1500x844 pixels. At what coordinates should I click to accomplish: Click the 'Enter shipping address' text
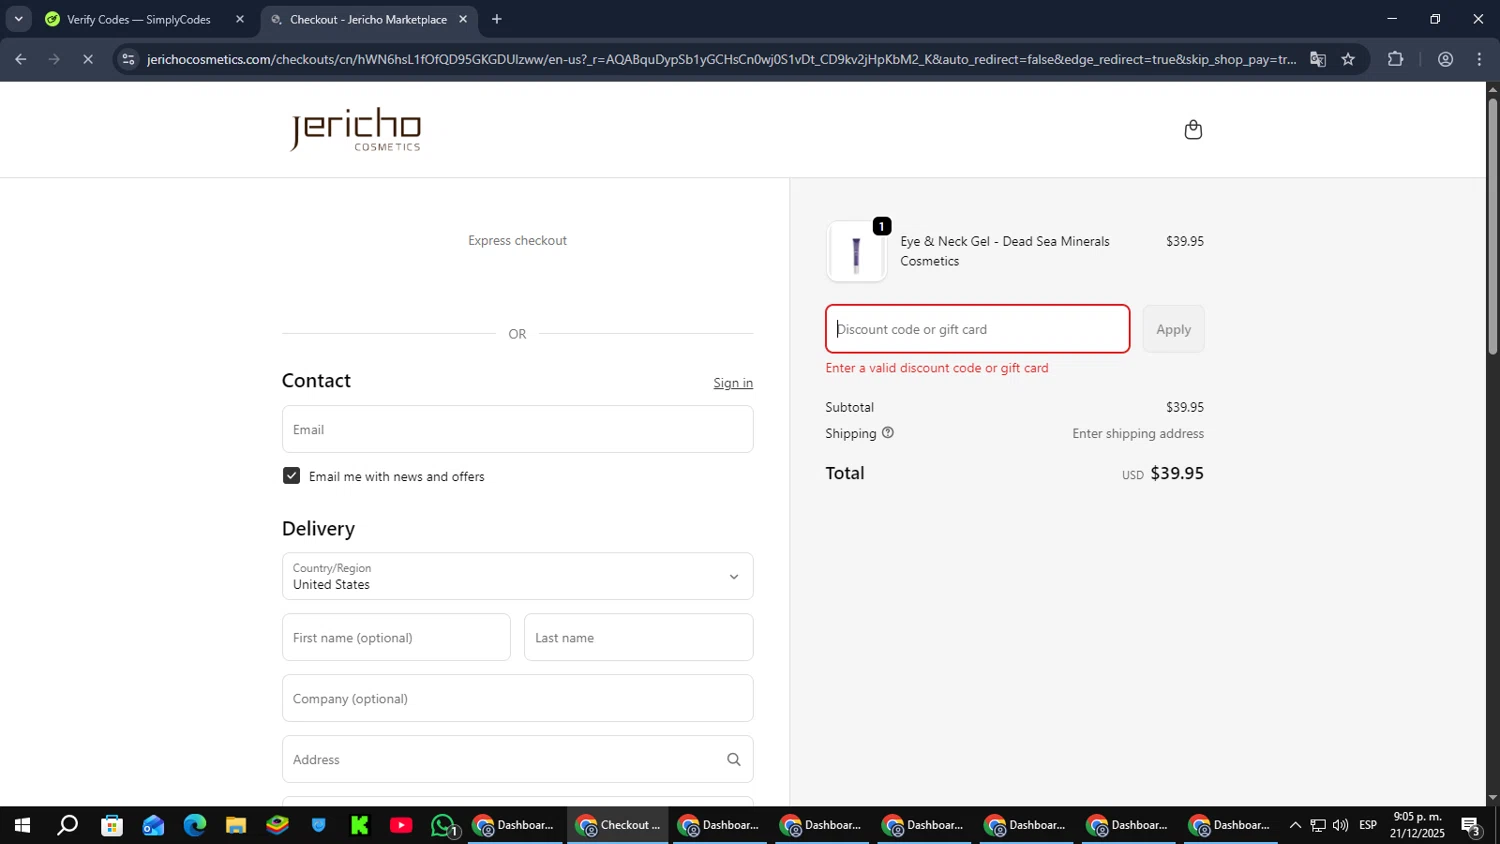(x=1138, y=433)
